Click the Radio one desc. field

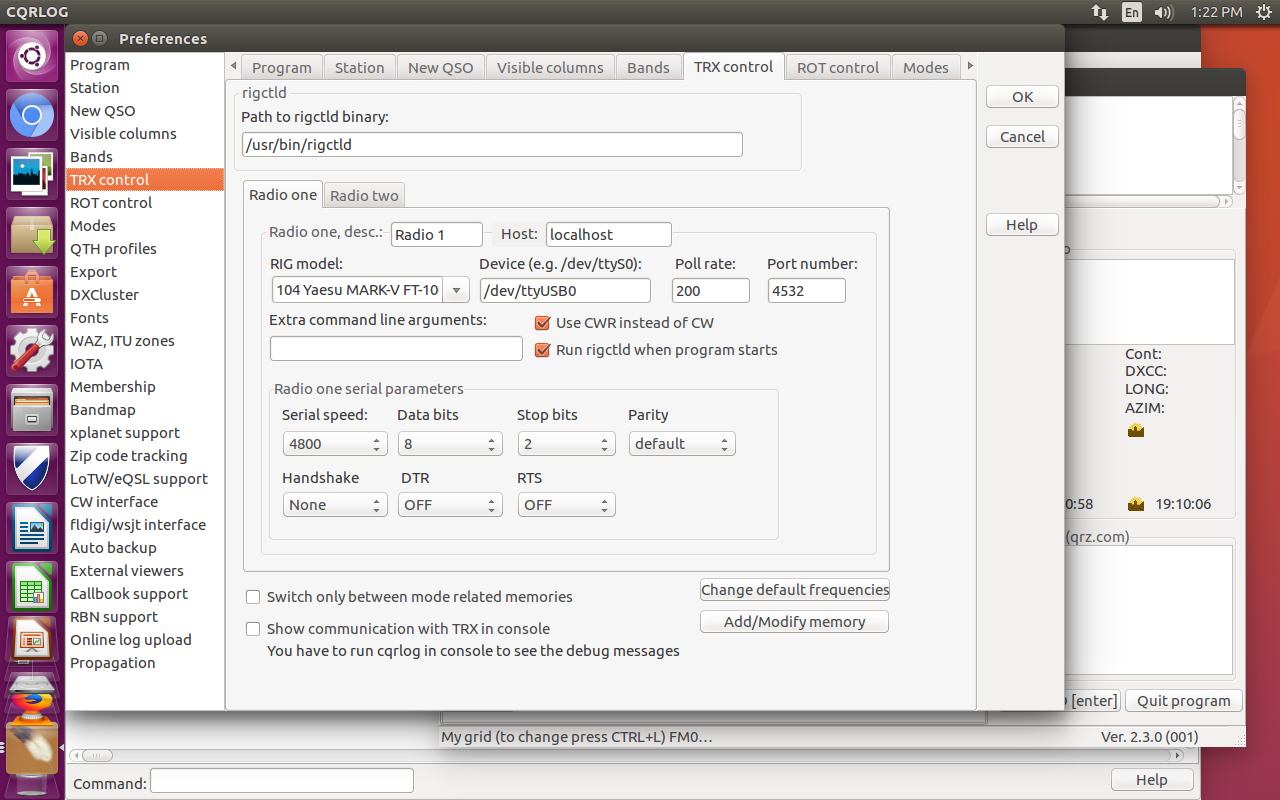pyautogui.click(x=437, y=234)
